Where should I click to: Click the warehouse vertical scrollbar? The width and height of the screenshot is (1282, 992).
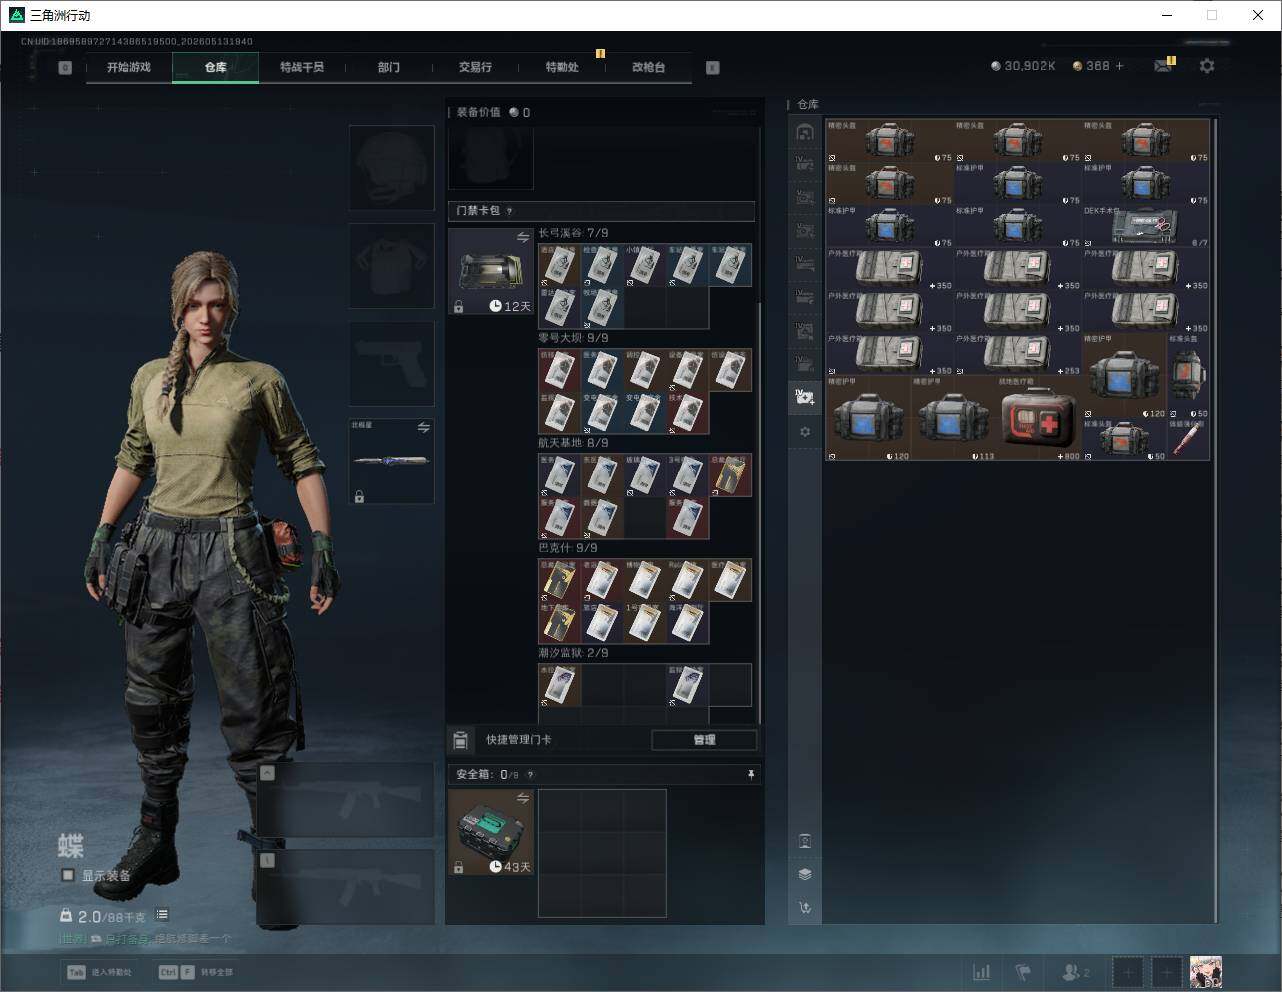pyautogui.click(x=1216, y=520)
